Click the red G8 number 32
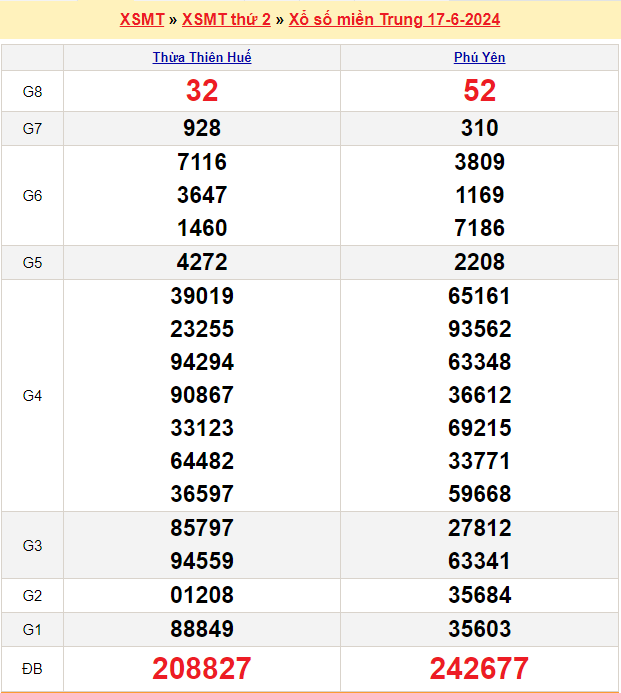Viewport: 621px width, 693px height. 202,91
